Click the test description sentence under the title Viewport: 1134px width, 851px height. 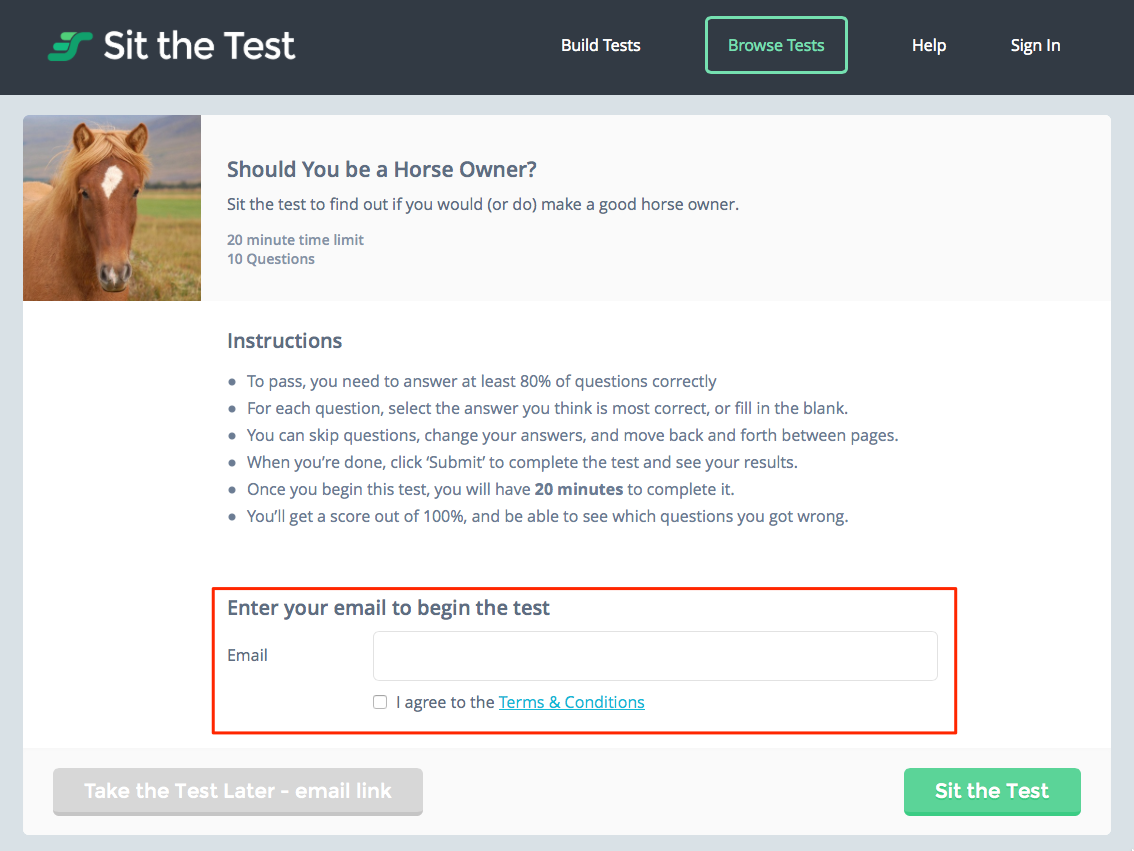point(482,205)
